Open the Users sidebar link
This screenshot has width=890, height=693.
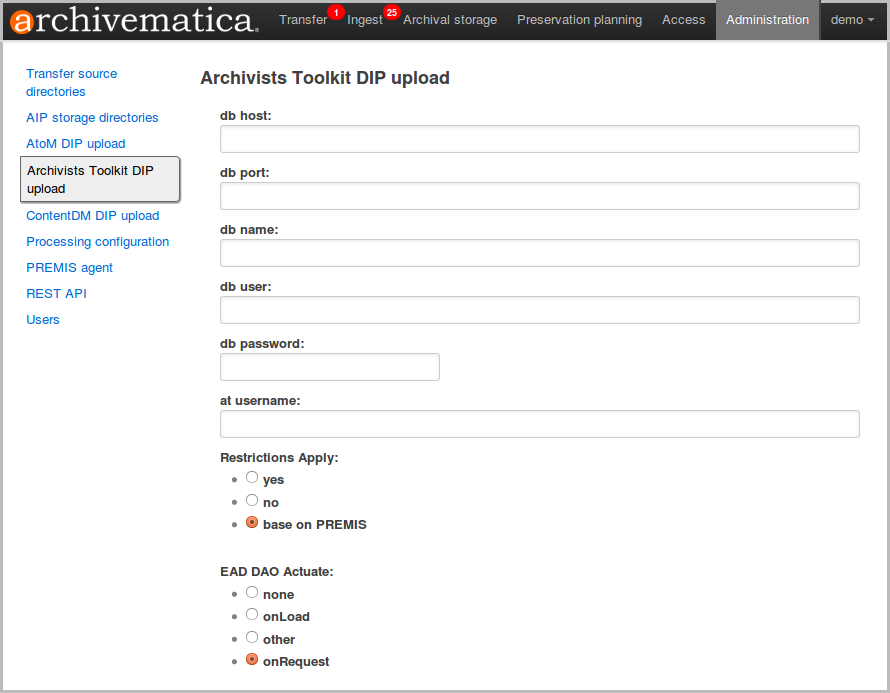pyautogui.click(x=43, y=320)
